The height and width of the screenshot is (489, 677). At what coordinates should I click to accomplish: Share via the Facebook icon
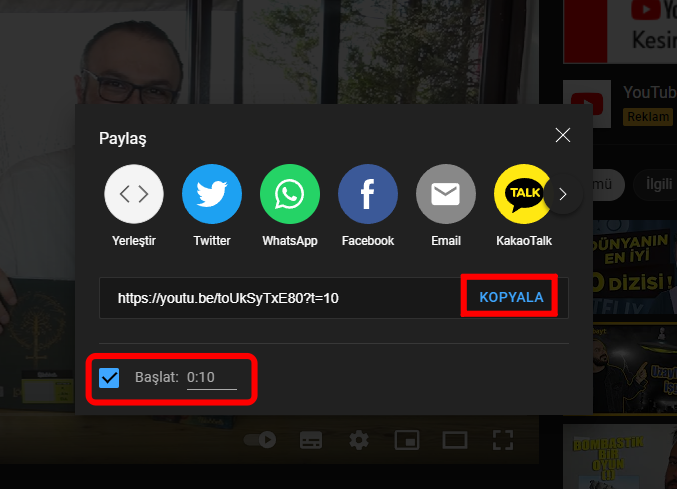tap(367, 194)
